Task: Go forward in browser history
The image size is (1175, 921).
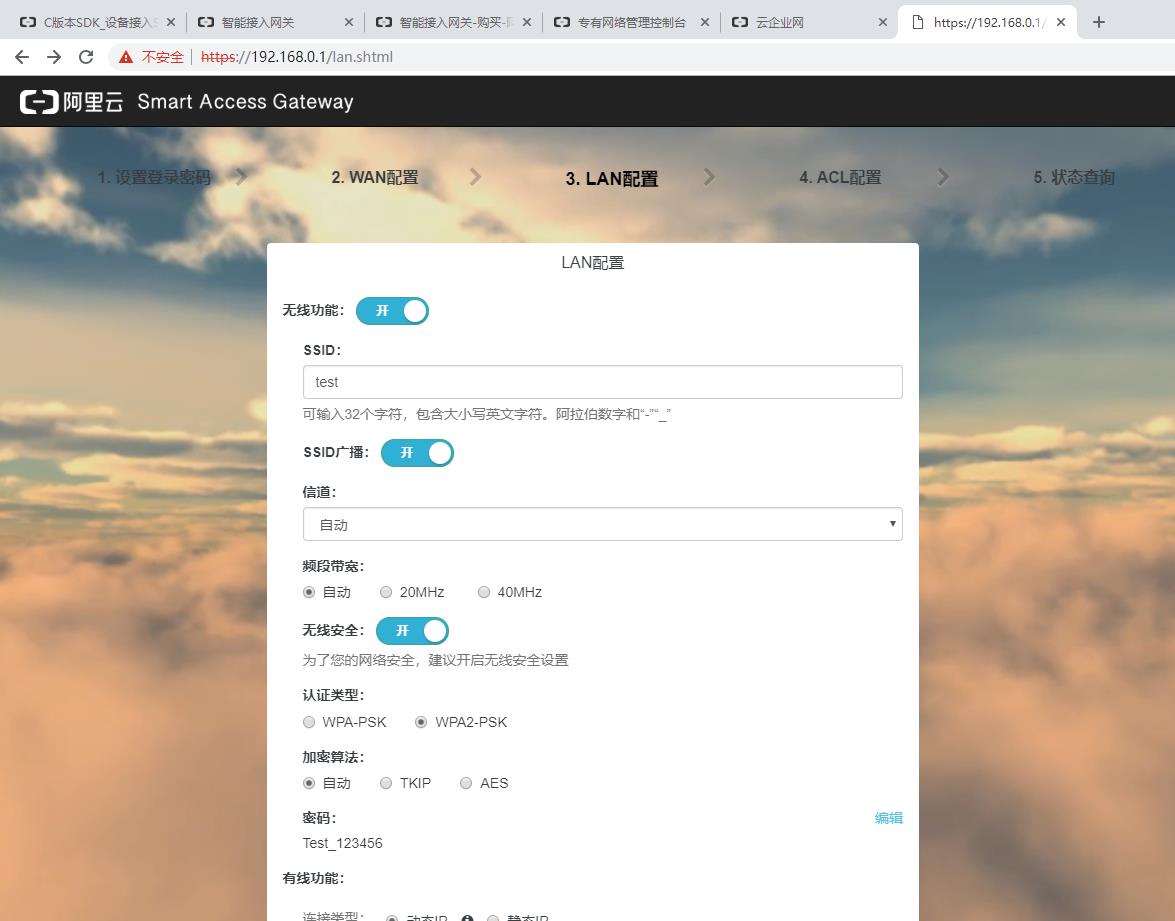Action: [54, 57]
